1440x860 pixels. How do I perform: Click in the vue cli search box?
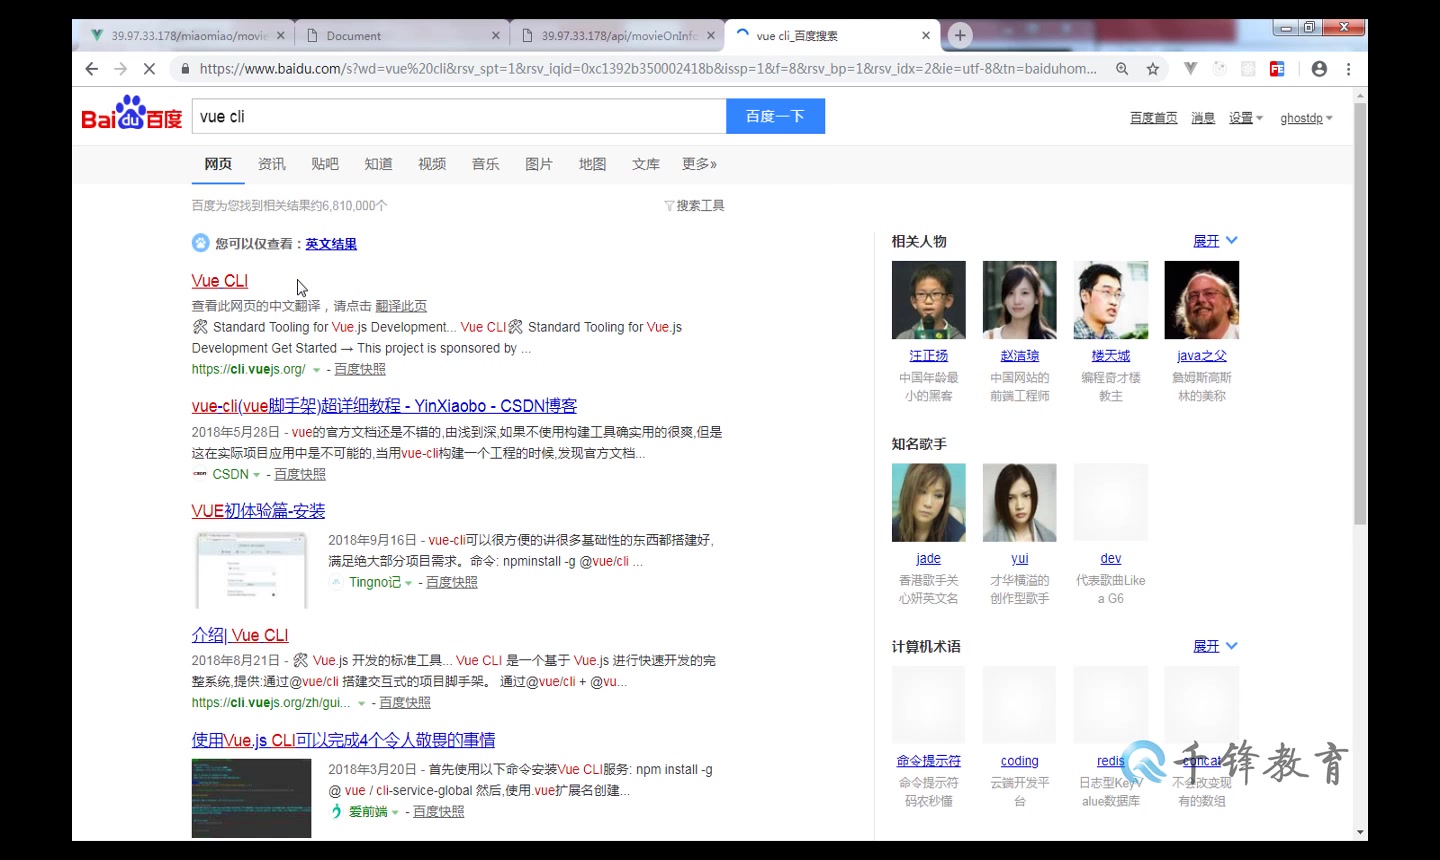tap(458, 116)
